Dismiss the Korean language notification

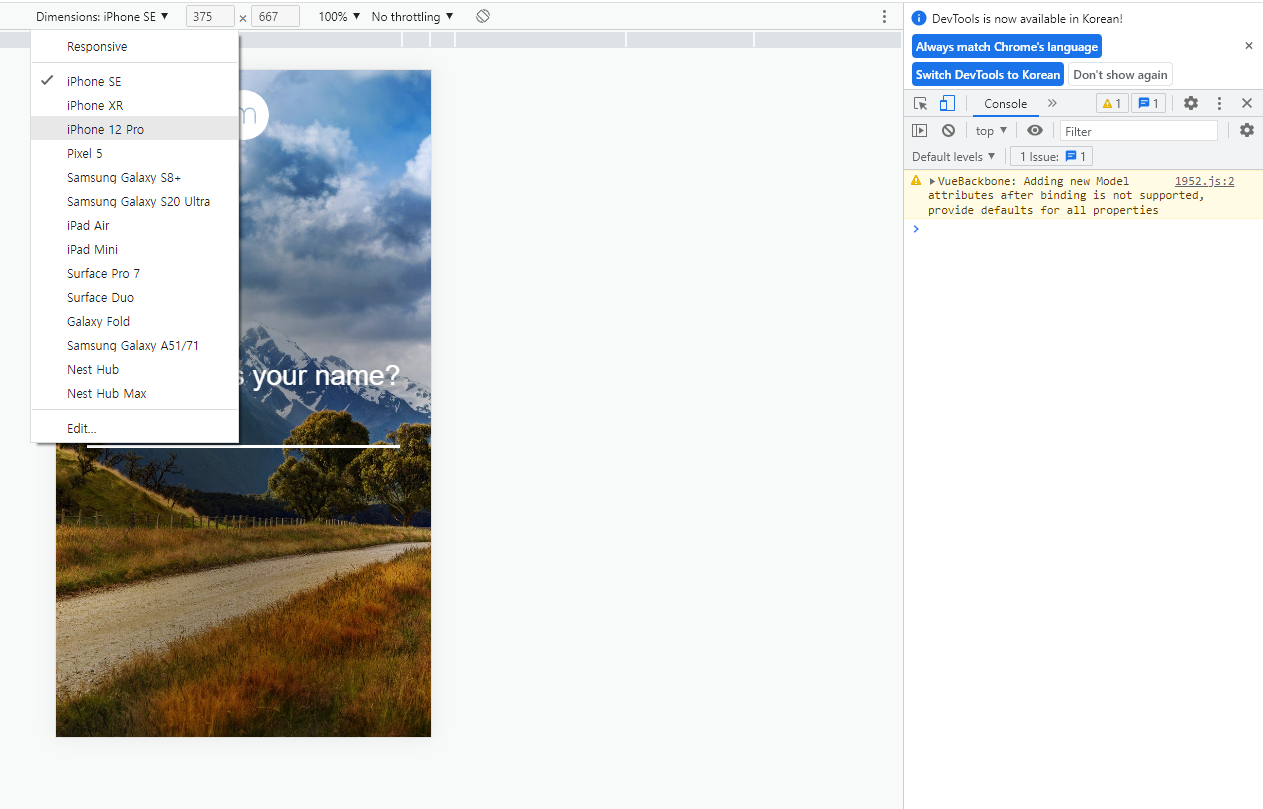[x=1249, y=46]
